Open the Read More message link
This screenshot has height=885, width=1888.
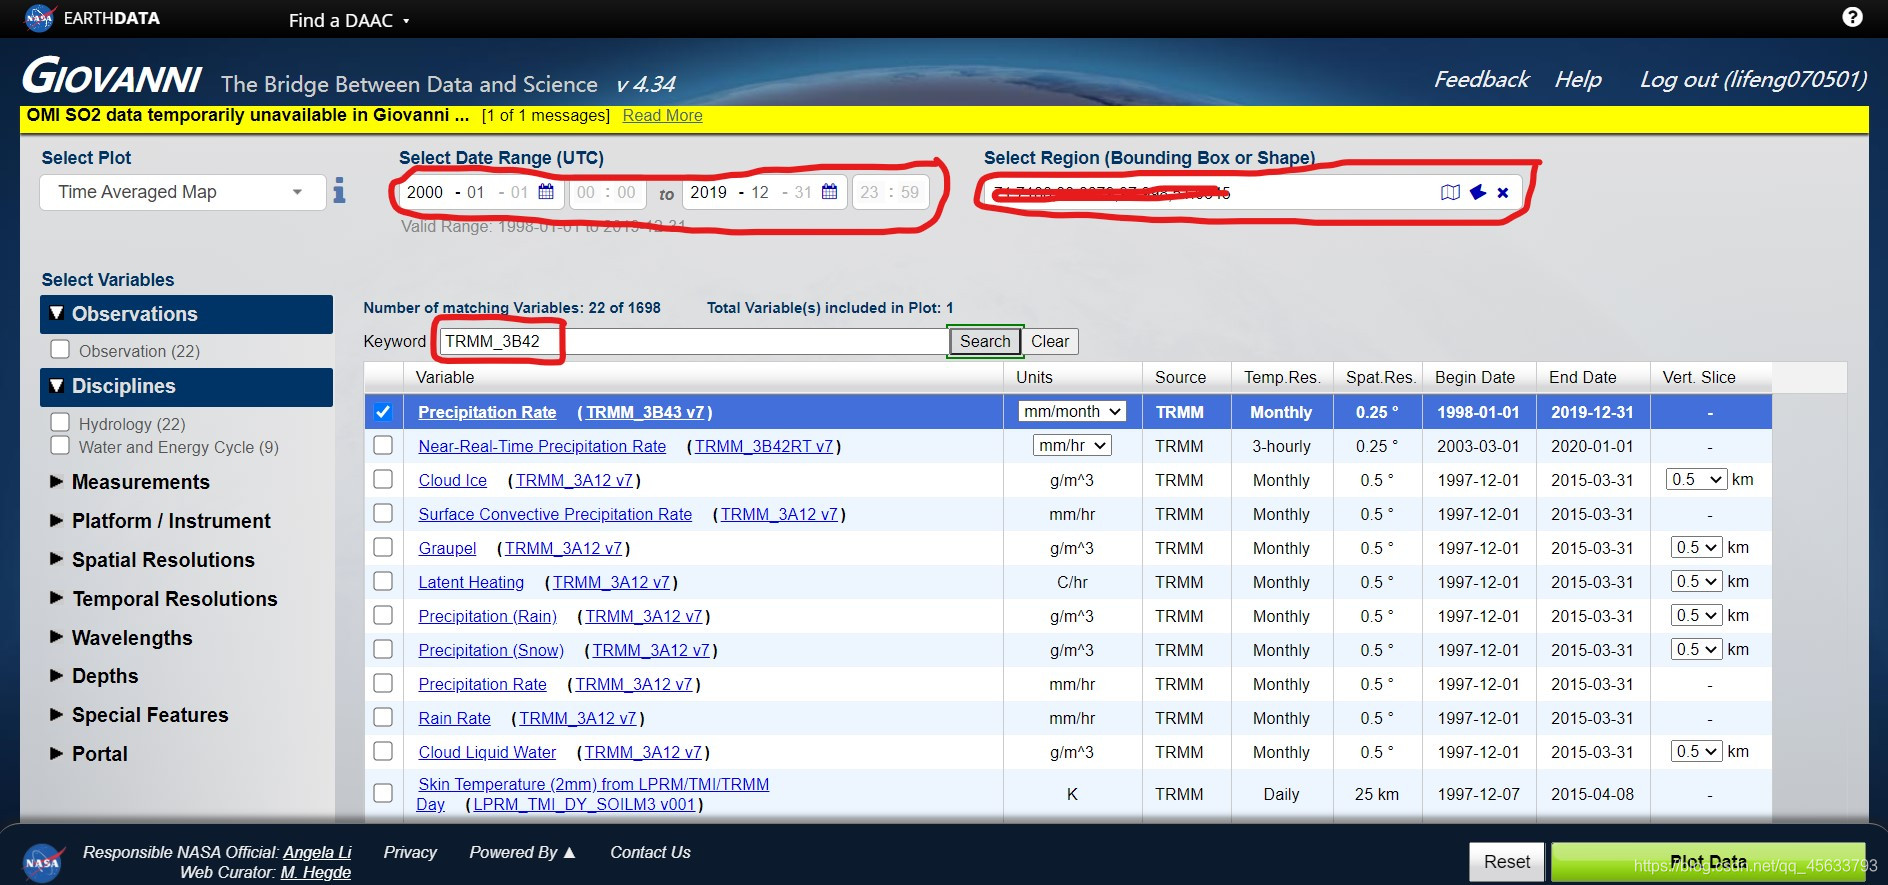coord(662,116)
